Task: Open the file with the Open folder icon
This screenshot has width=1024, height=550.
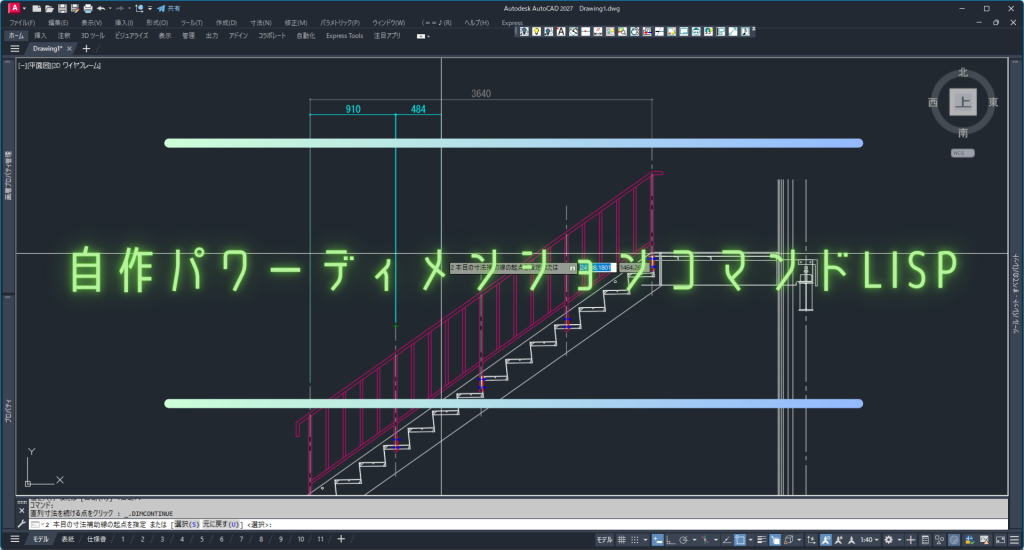Action: (49, 8)
